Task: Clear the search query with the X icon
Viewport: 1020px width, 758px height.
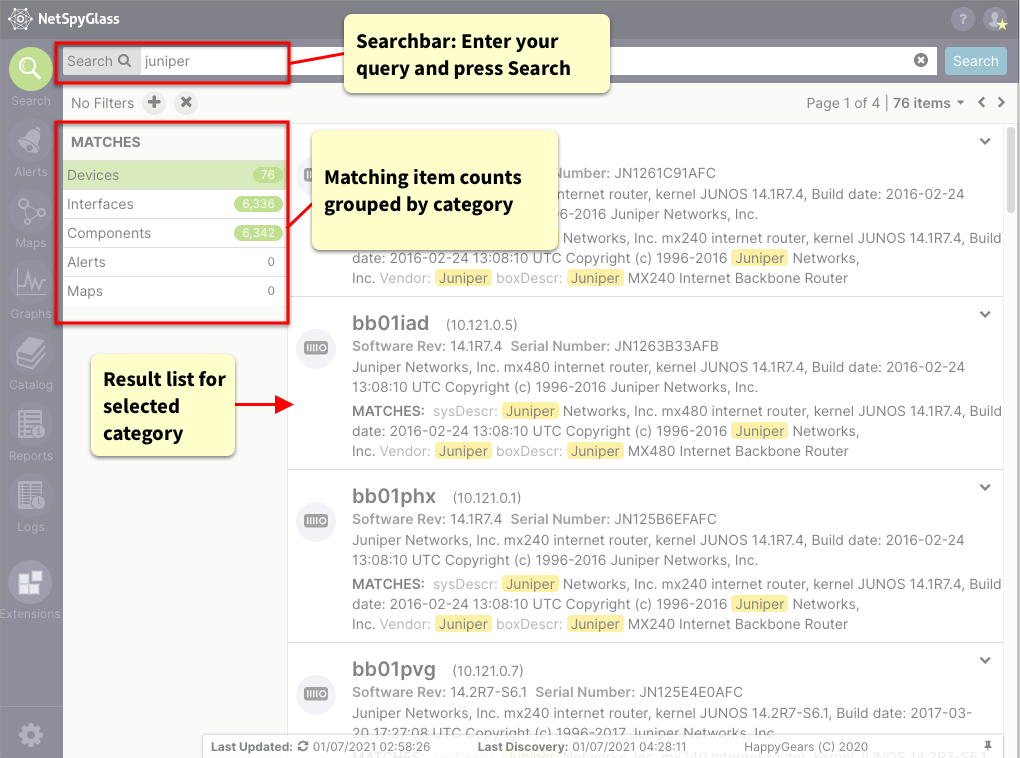Action: (920, 61)
